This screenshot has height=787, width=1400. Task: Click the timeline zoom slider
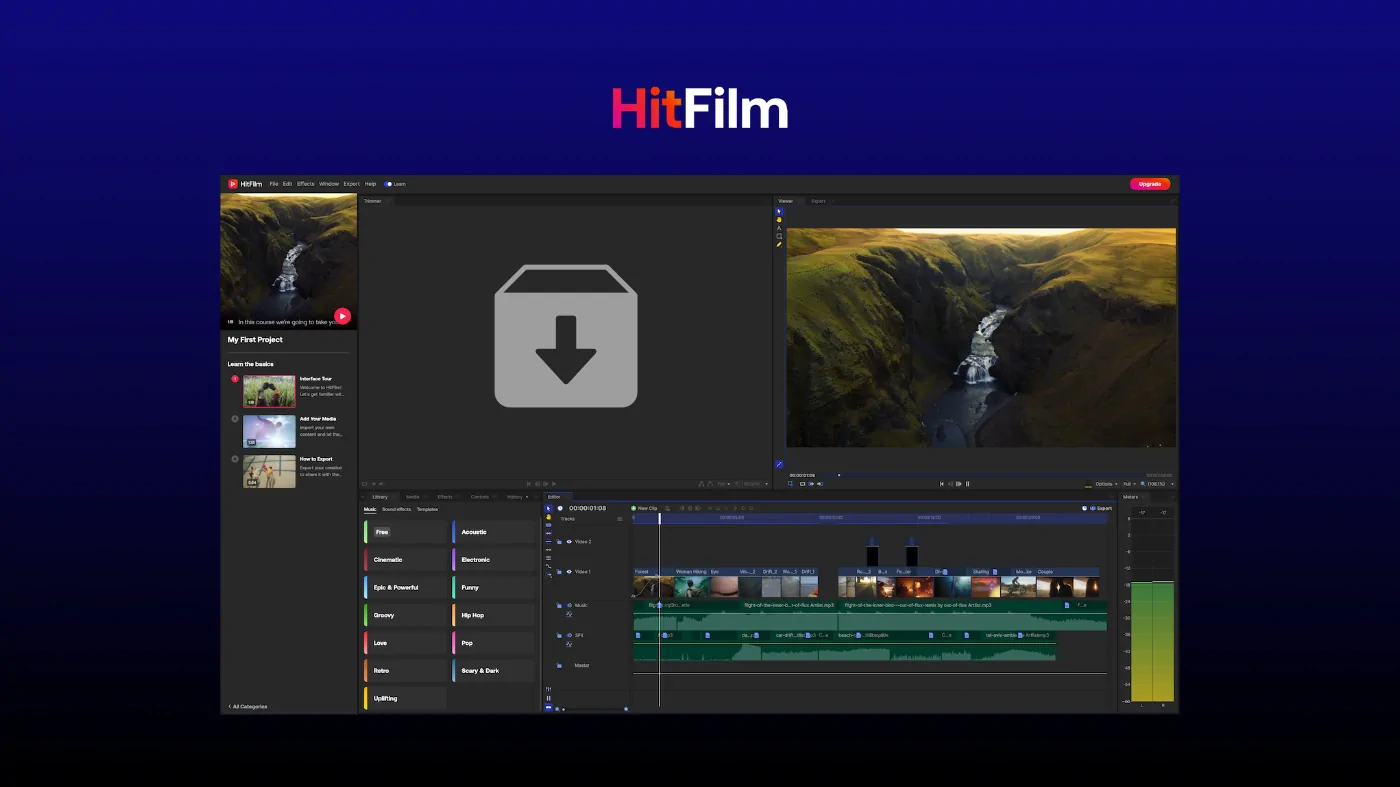[593, 709]
